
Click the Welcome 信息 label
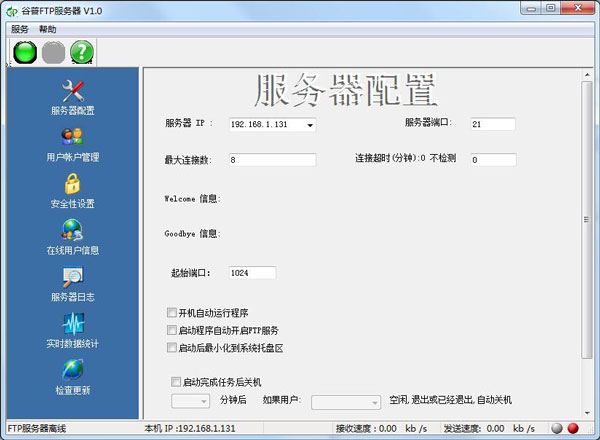coord(192,199)
